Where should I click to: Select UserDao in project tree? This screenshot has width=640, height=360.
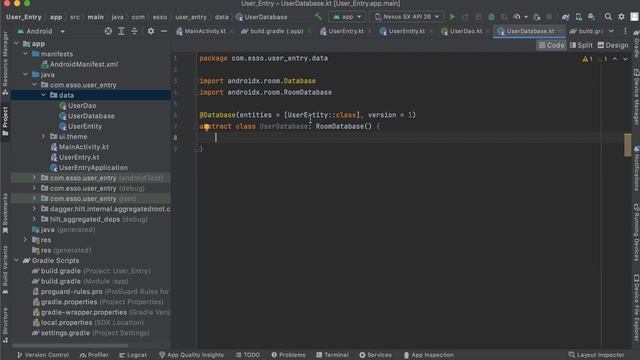(x=82, y=105)
